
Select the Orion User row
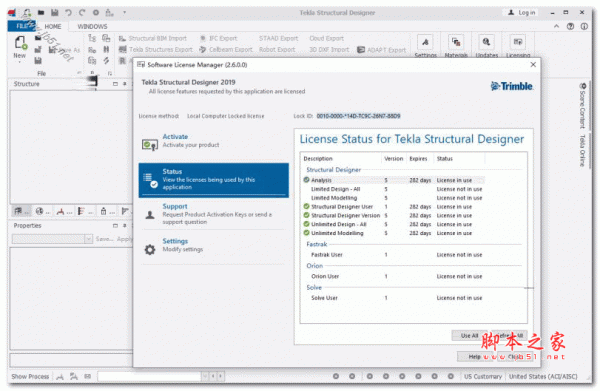(x=393, y=276)
